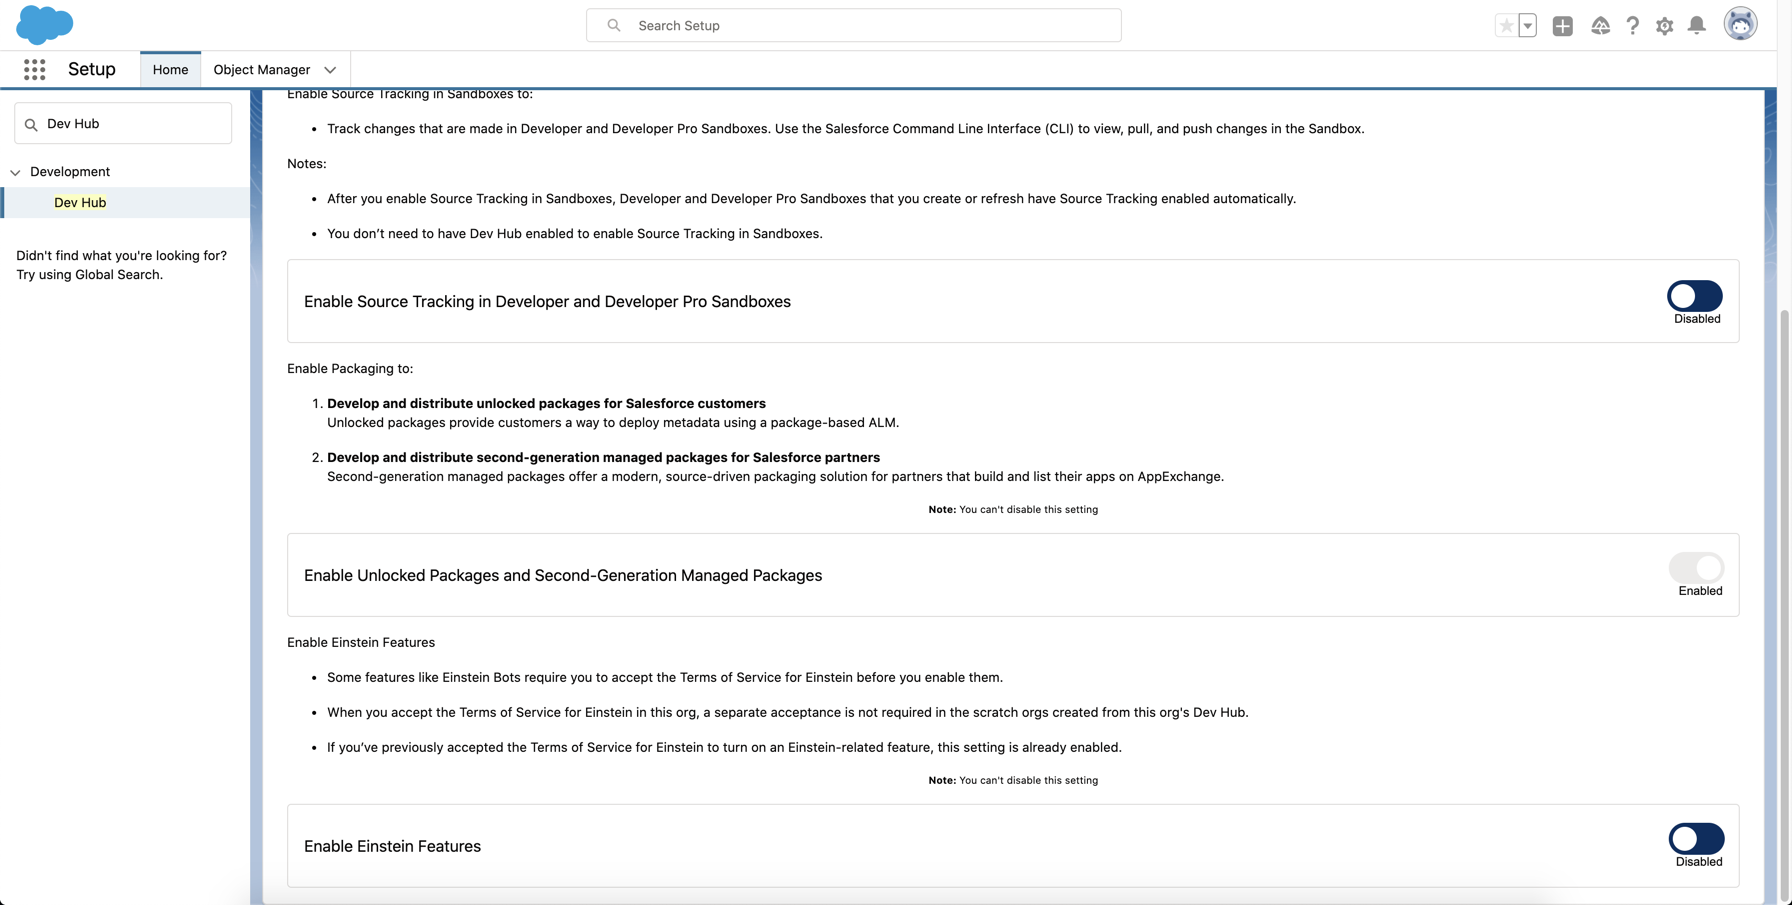Open the Trailhead guidance icon
Screen dimensions: 1792x905
click(x=1600, y=26)
